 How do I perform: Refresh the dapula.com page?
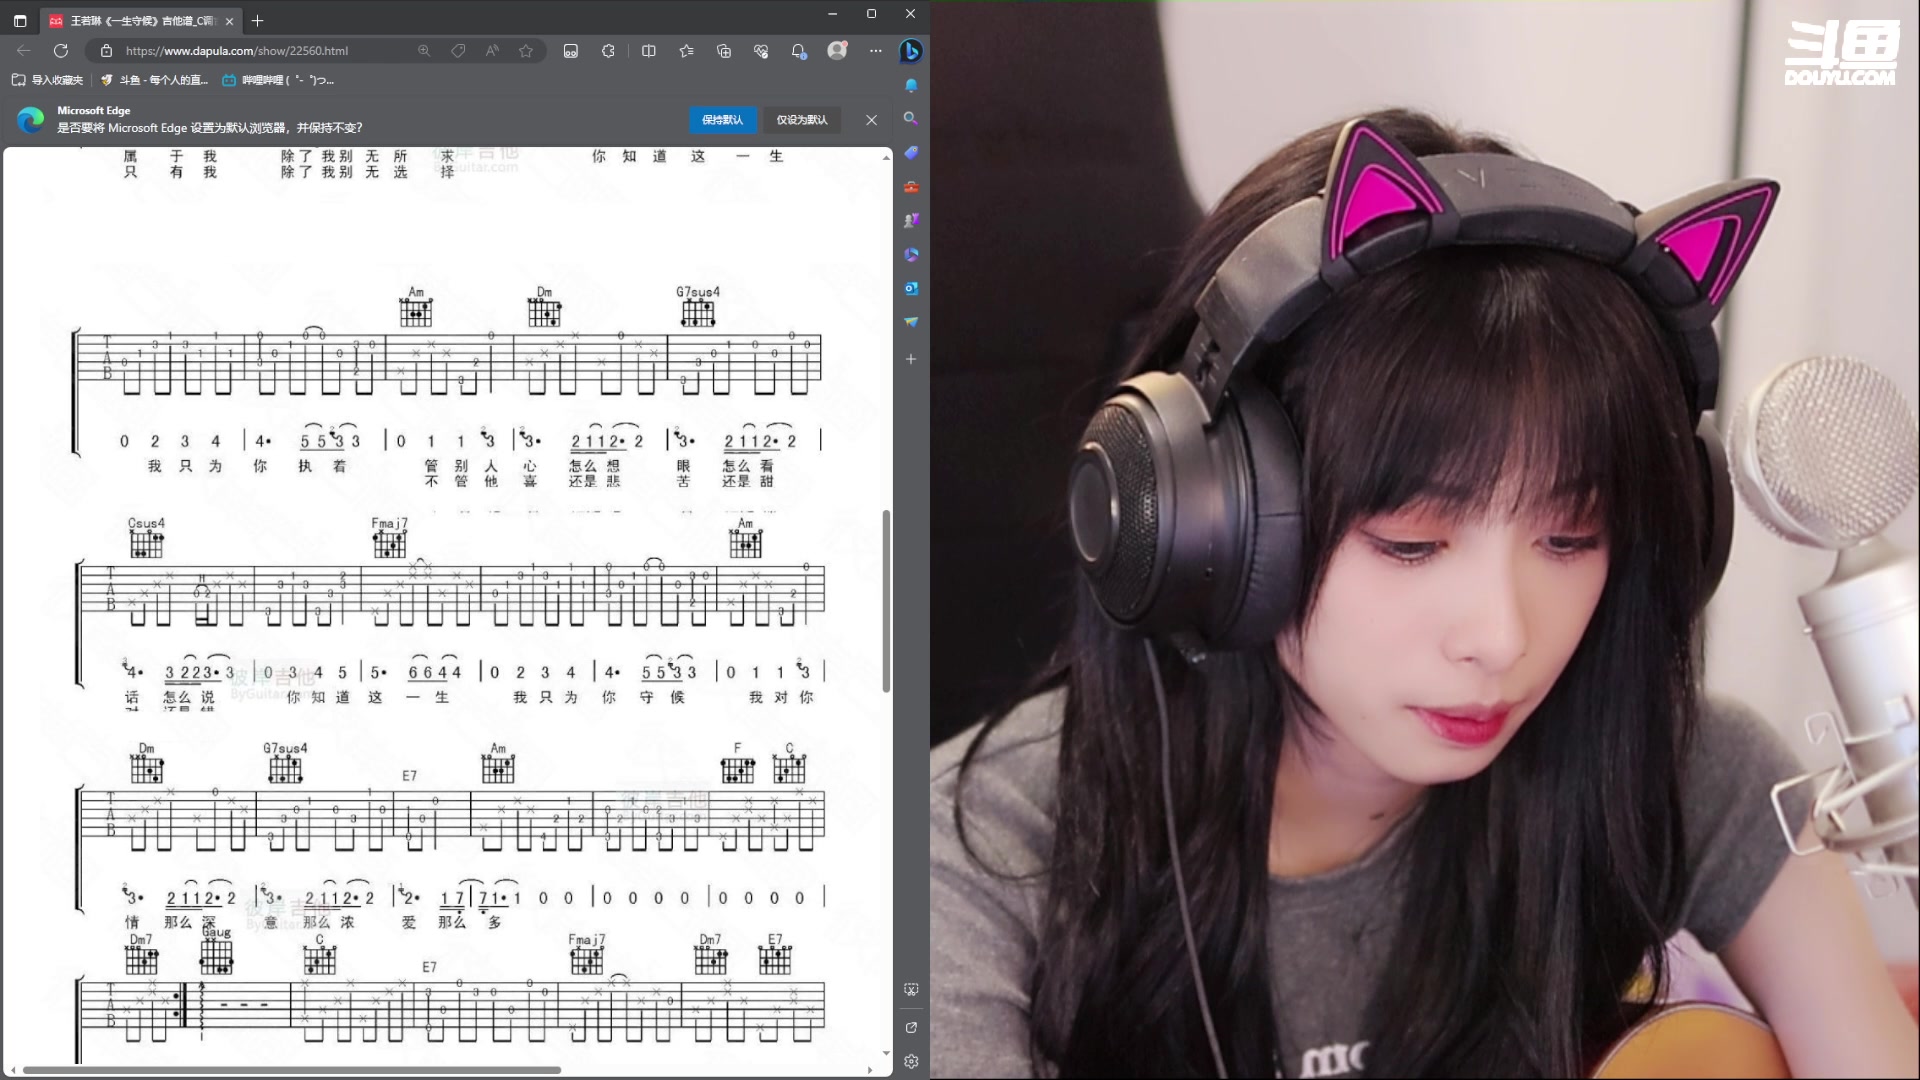61,51
